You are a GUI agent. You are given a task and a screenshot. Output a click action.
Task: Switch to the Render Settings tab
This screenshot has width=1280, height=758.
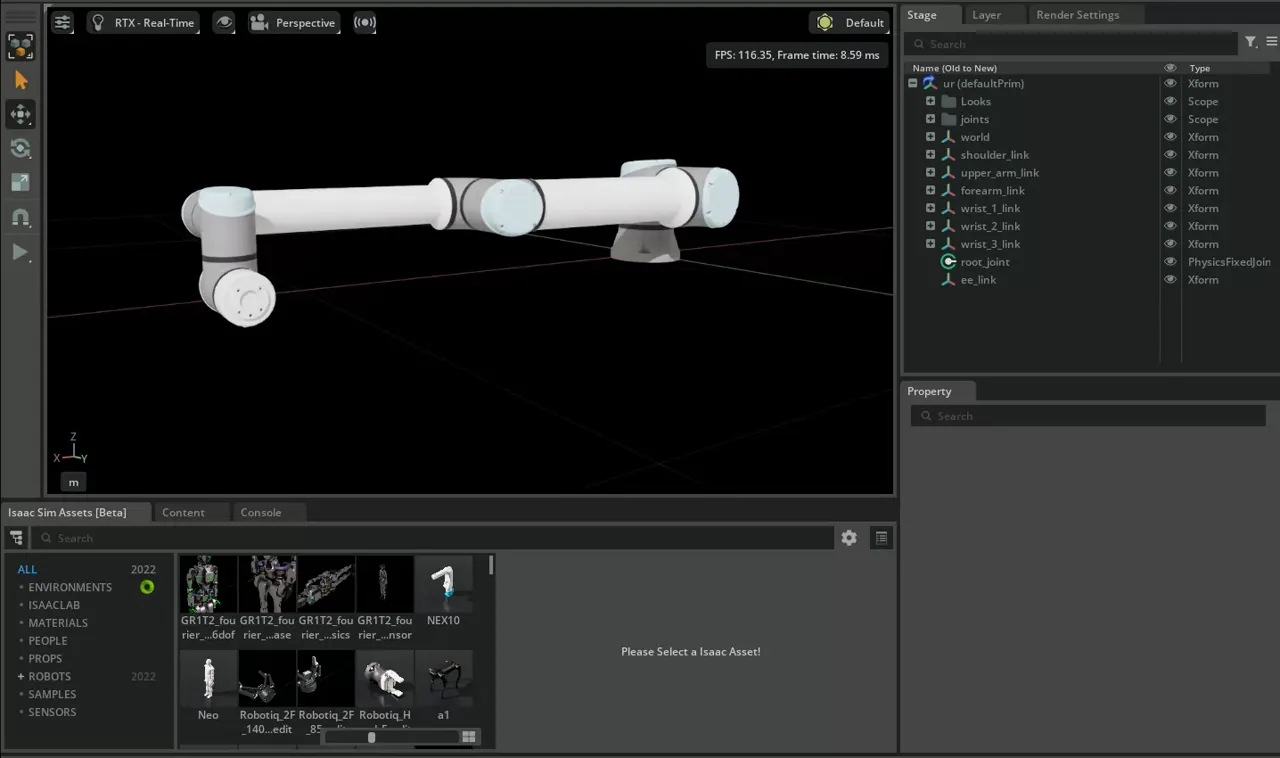(x=1077, y=15)
